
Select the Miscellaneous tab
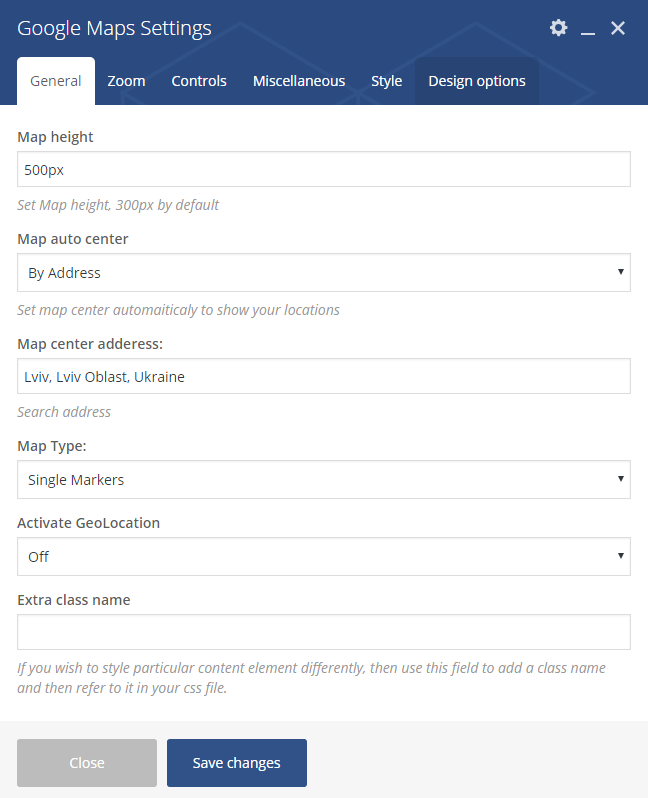click(x=299, y=81)
